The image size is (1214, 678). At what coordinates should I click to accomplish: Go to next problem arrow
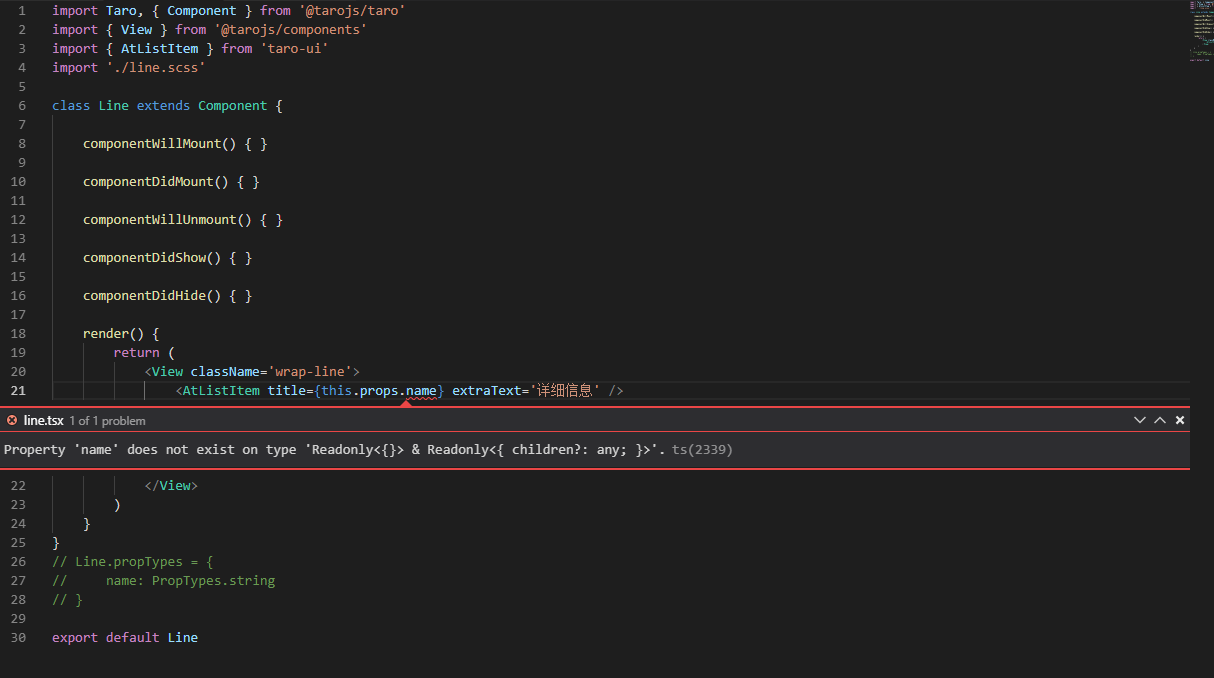click(x=1140, y=420)
